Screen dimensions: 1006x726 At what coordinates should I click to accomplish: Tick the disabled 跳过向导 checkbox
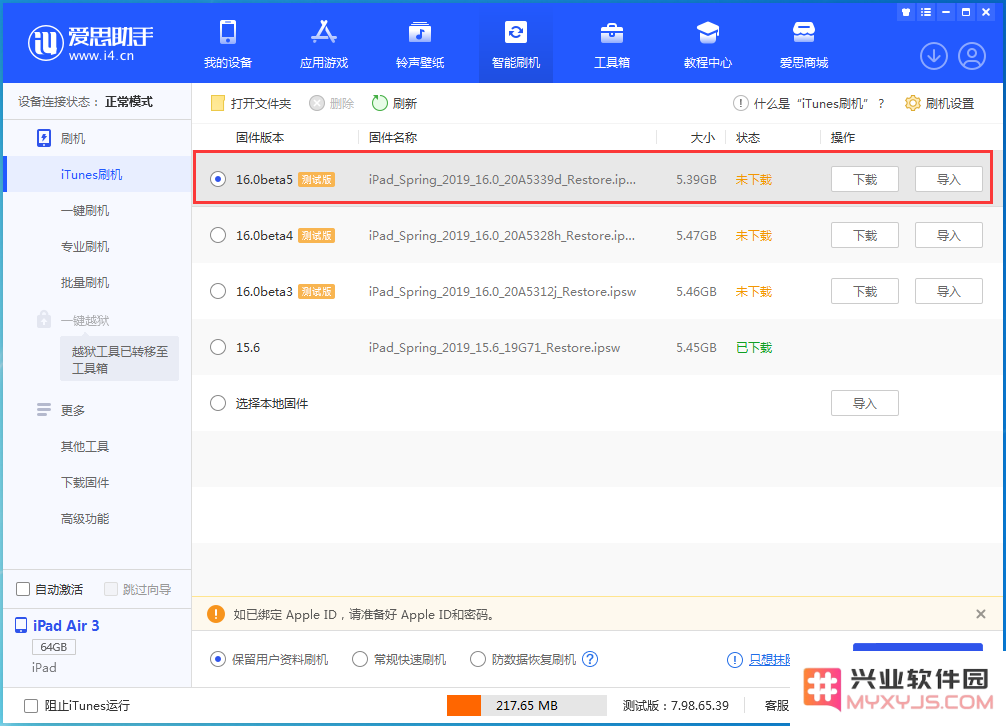111,589
